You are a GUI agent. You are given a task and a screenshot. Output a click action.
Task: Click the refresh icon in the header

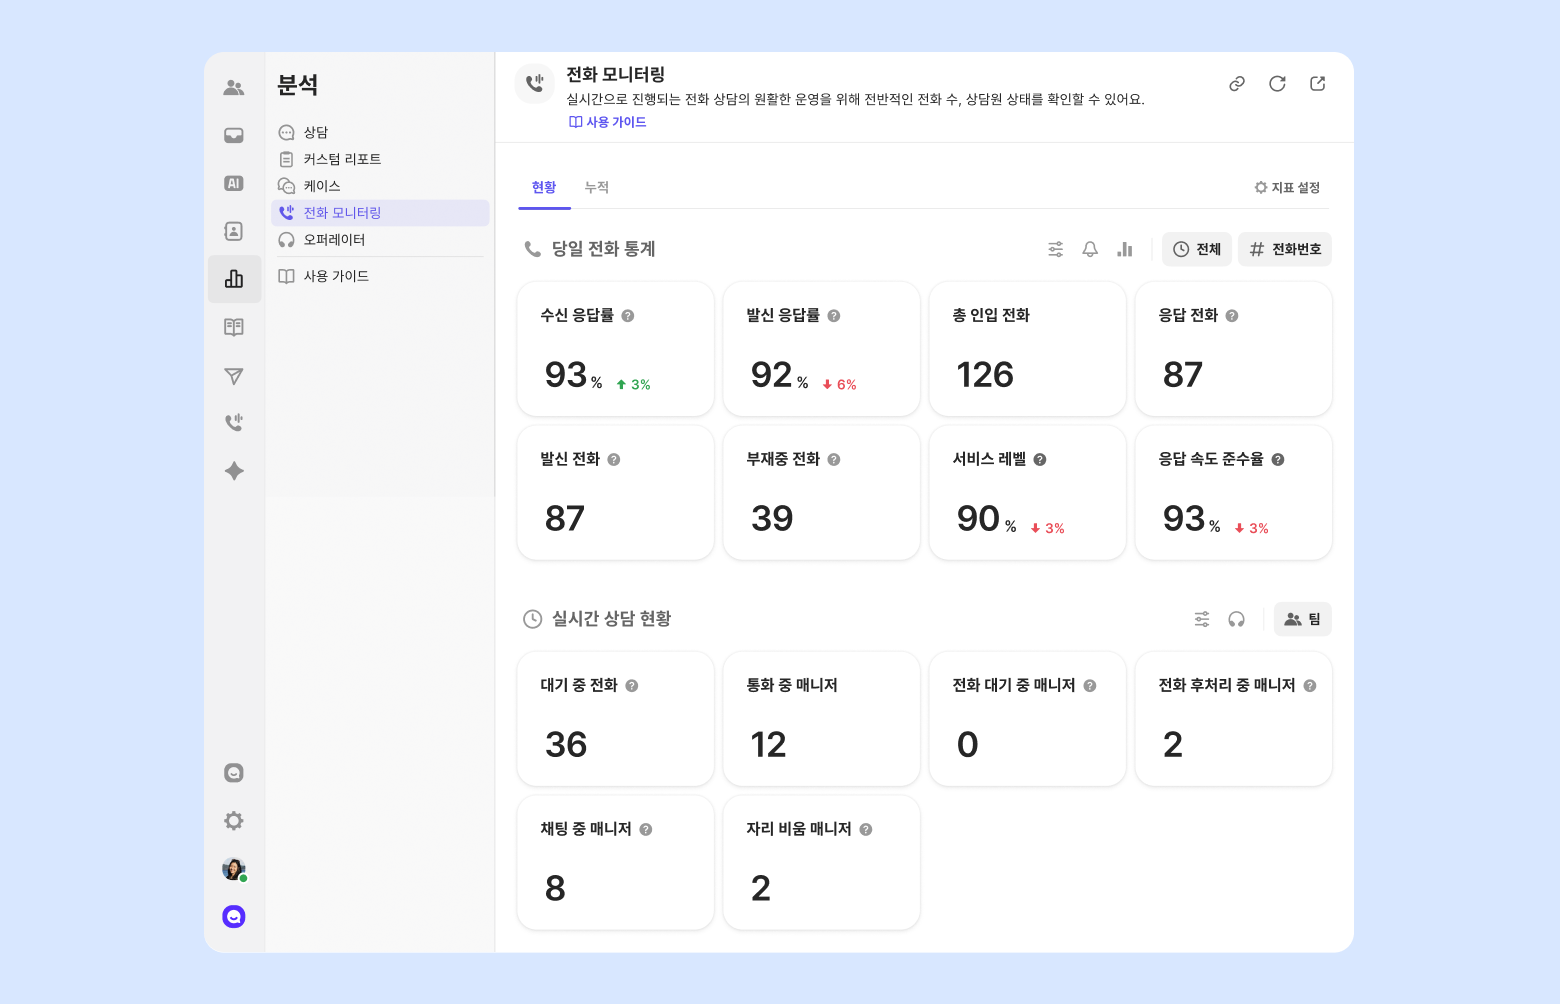pos(1277,84)
